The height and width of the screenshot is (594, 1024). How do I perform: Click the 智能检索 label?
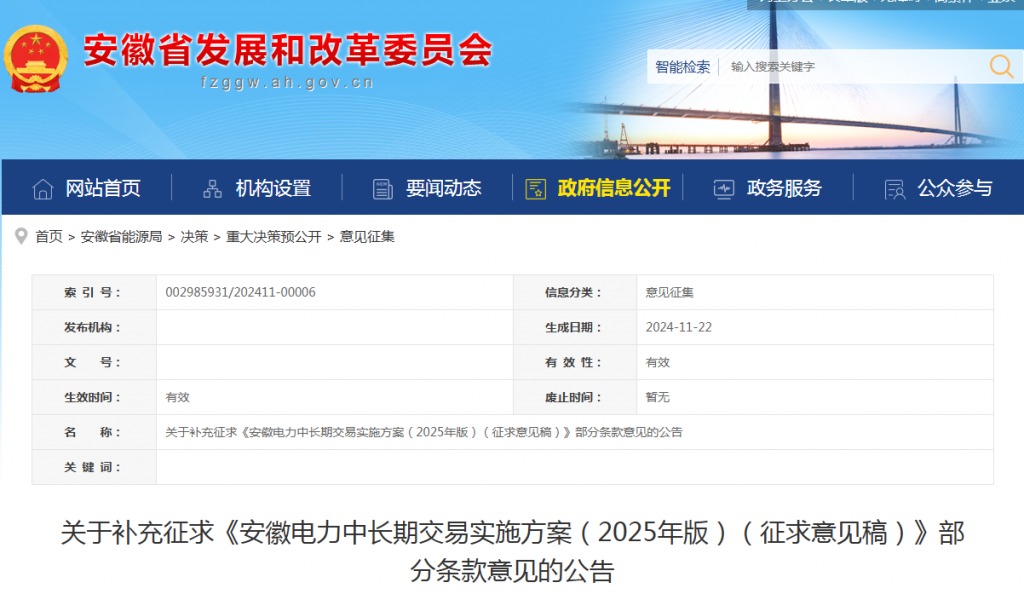tap(682, 67)
